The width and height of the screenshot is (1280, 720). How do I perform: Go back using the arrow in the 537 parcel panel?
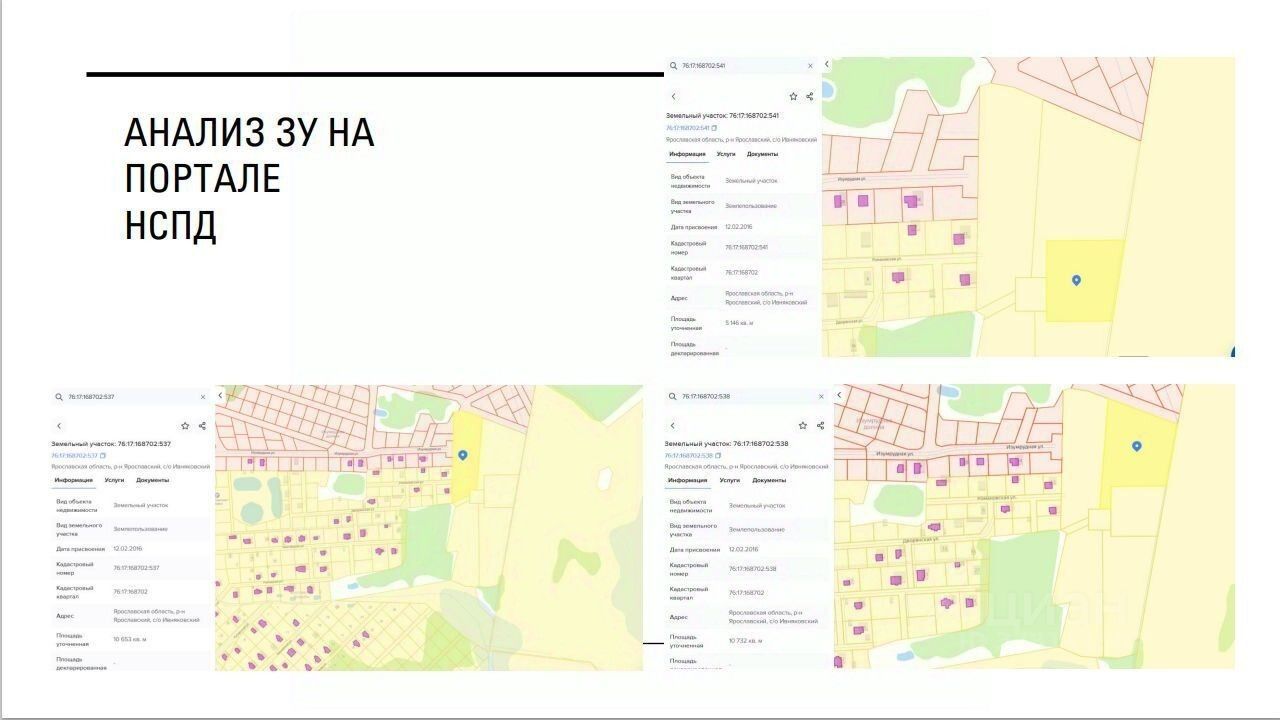tap(59, 426)
